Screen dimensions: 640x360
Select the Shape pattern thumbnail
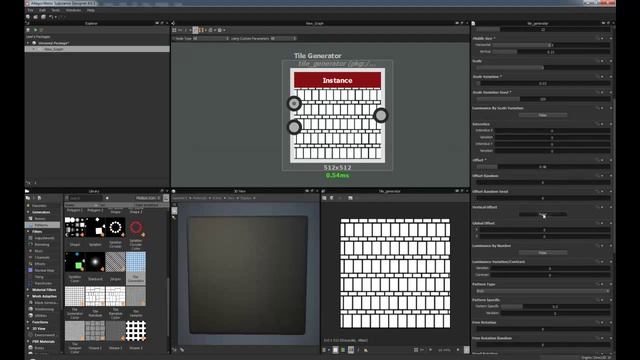click(x=75, y=227)
